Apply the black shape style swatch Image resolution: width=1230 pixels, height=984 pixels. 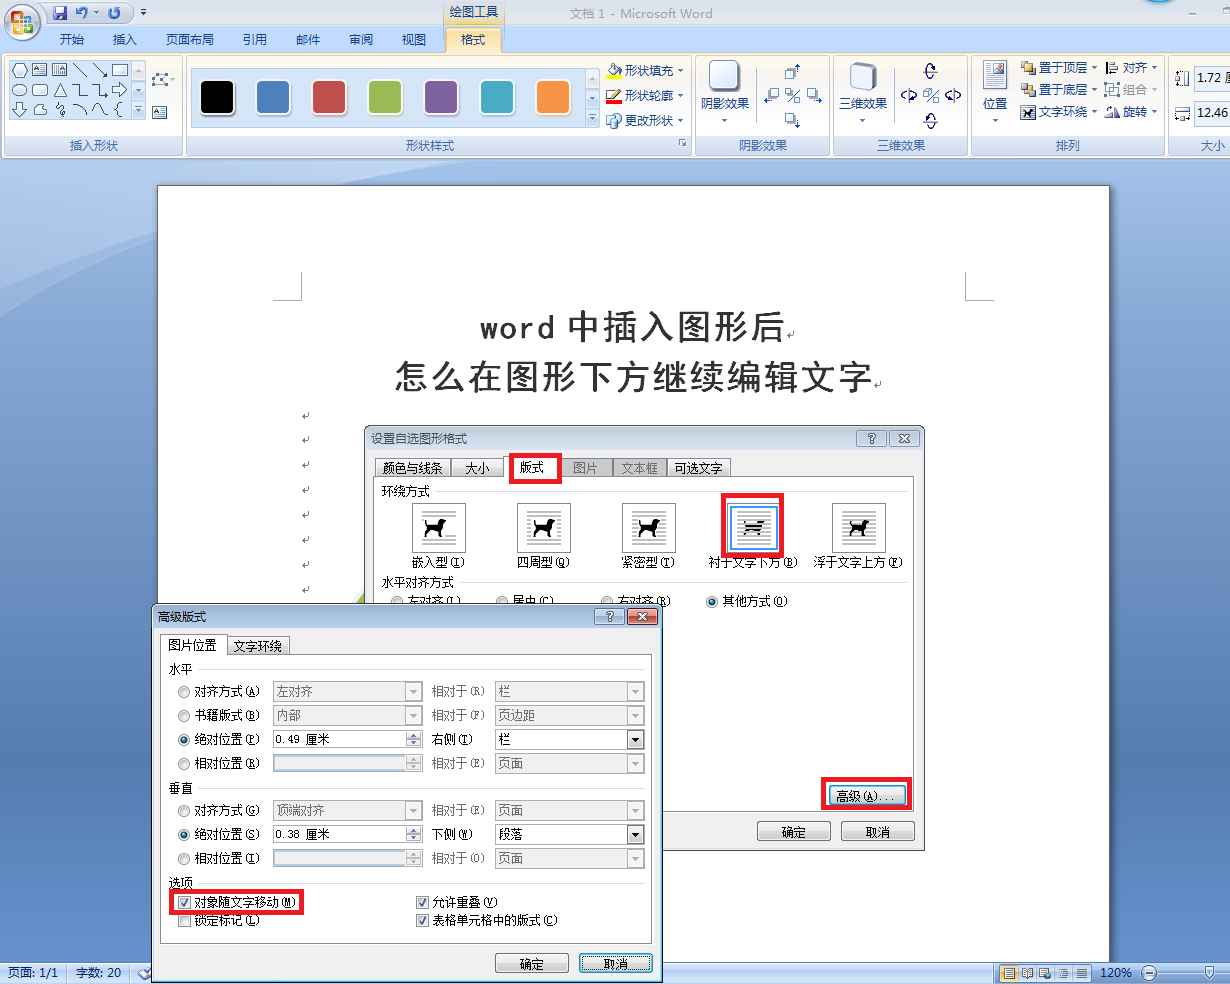coord(217,97)
